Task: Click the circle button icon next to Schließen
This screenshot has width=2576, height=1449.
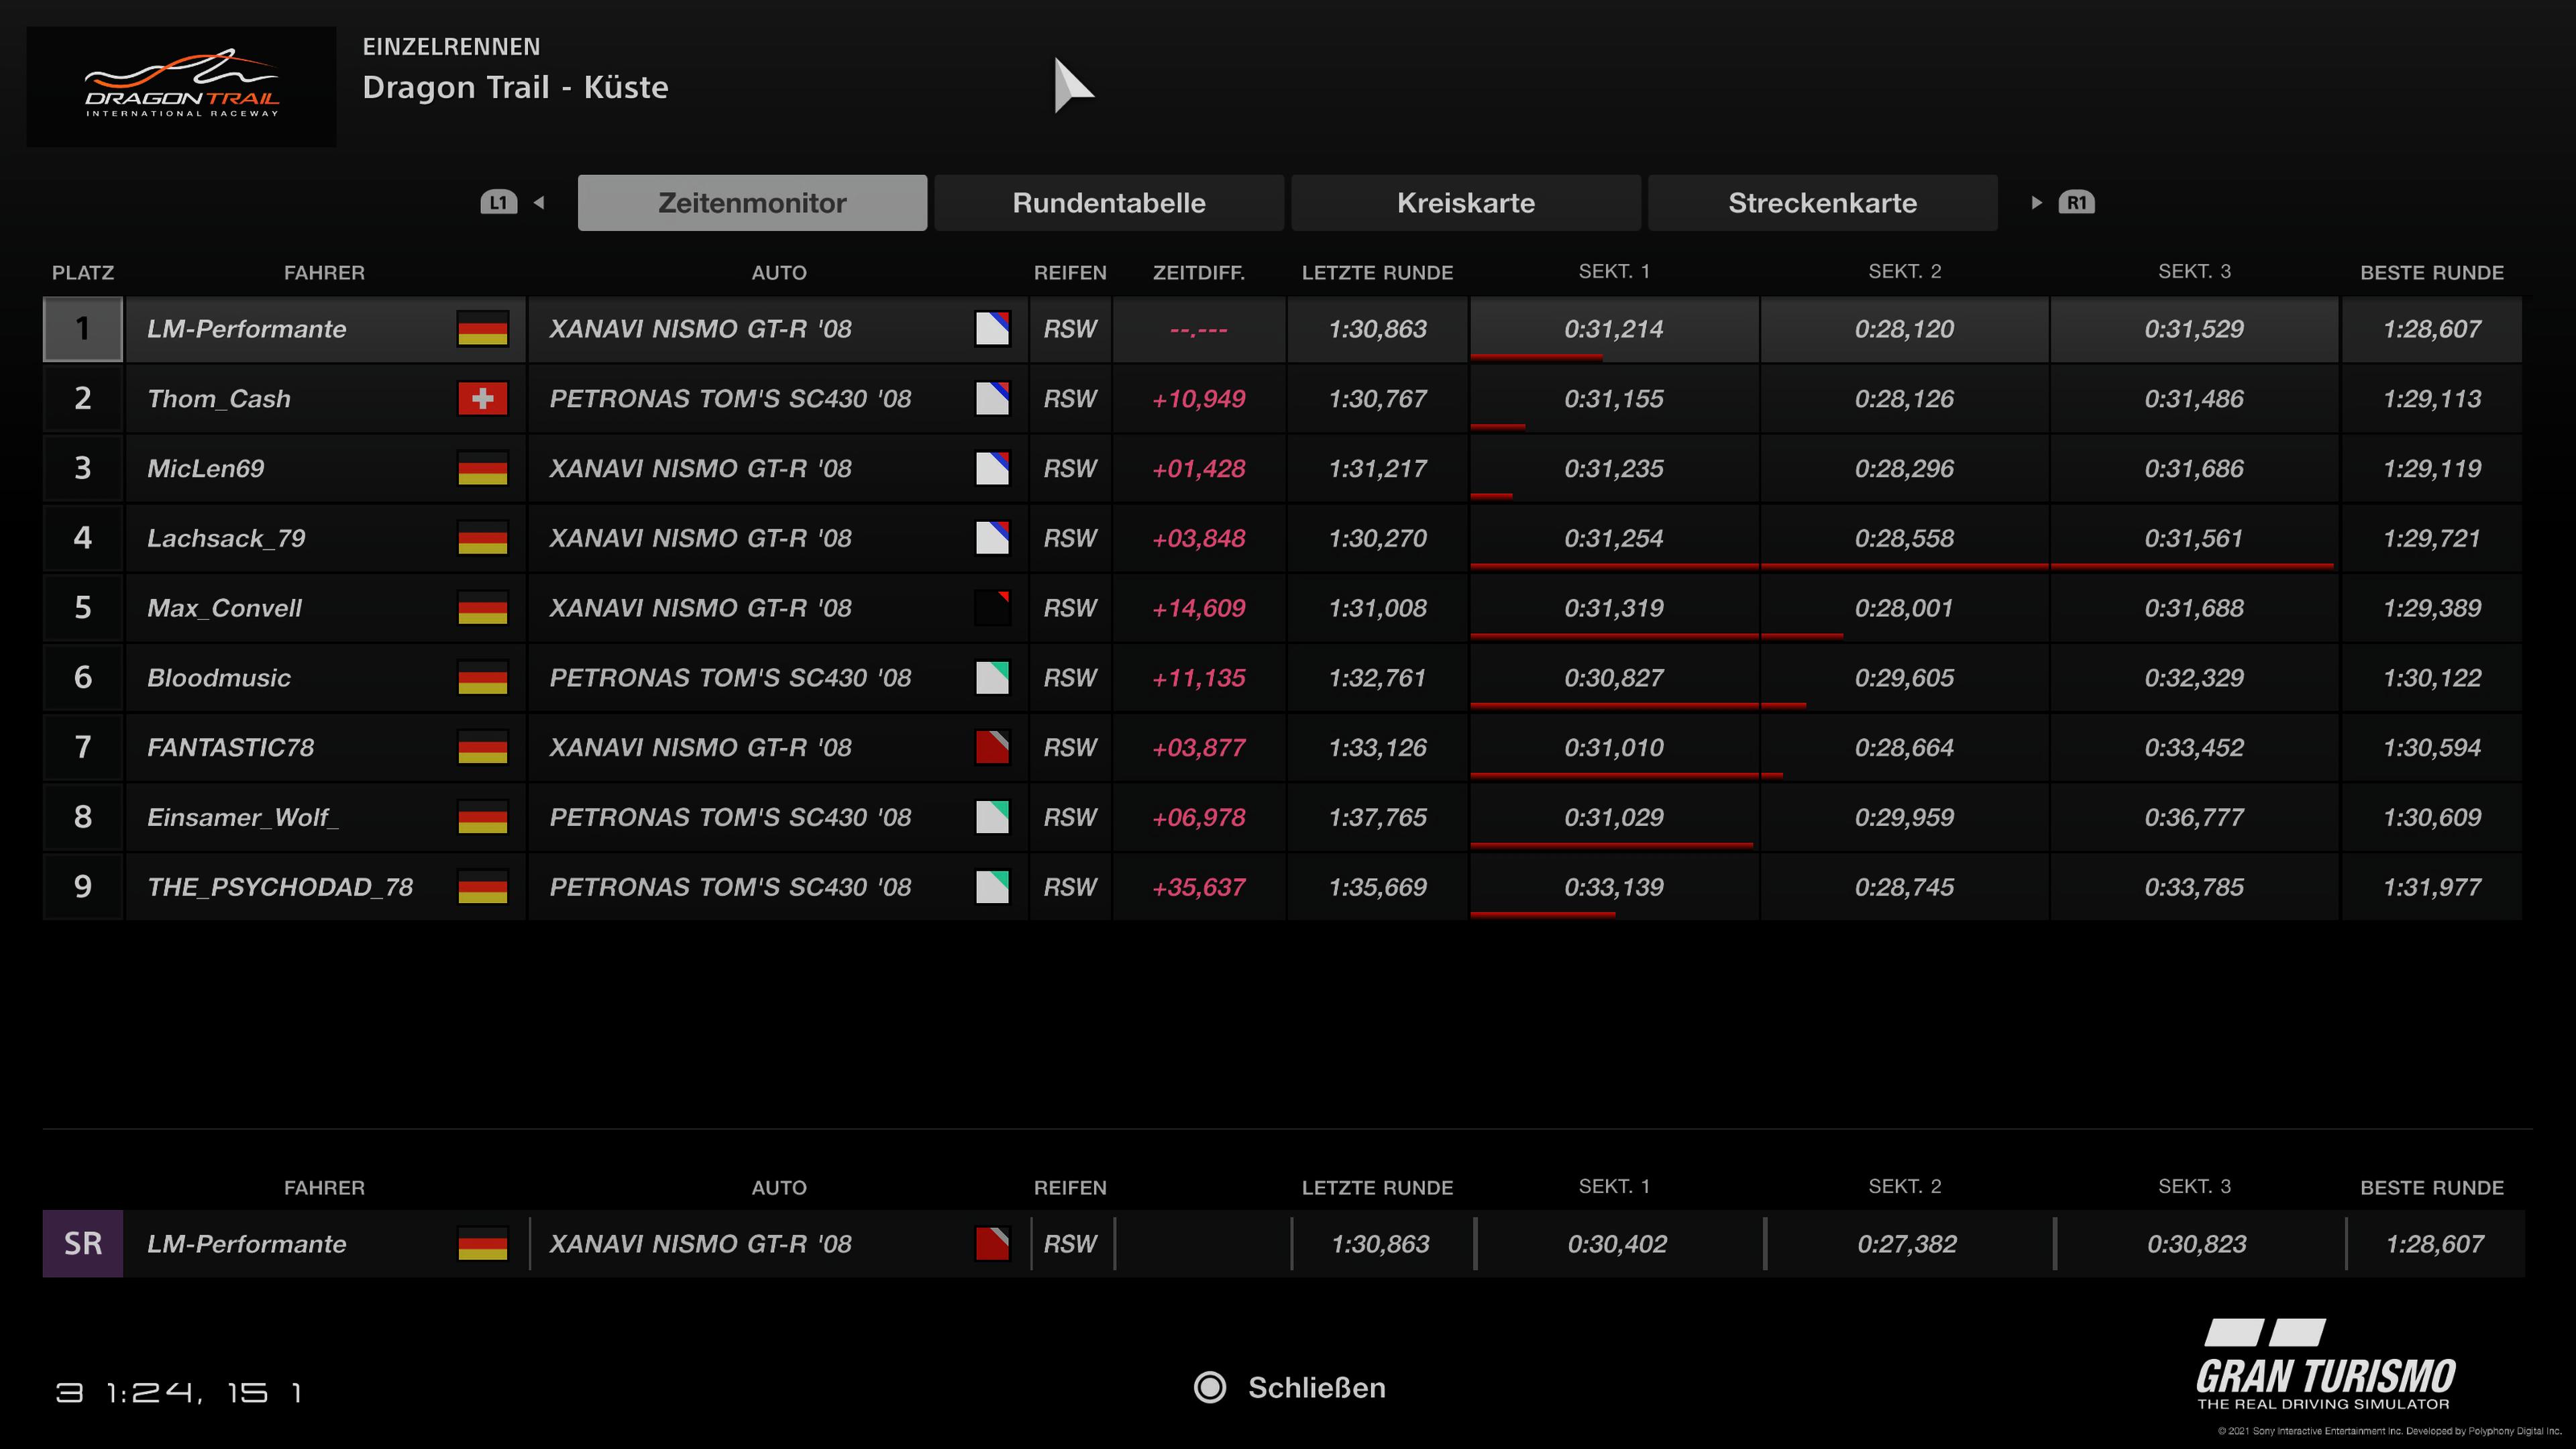Action: (x=1209, y=1388)
